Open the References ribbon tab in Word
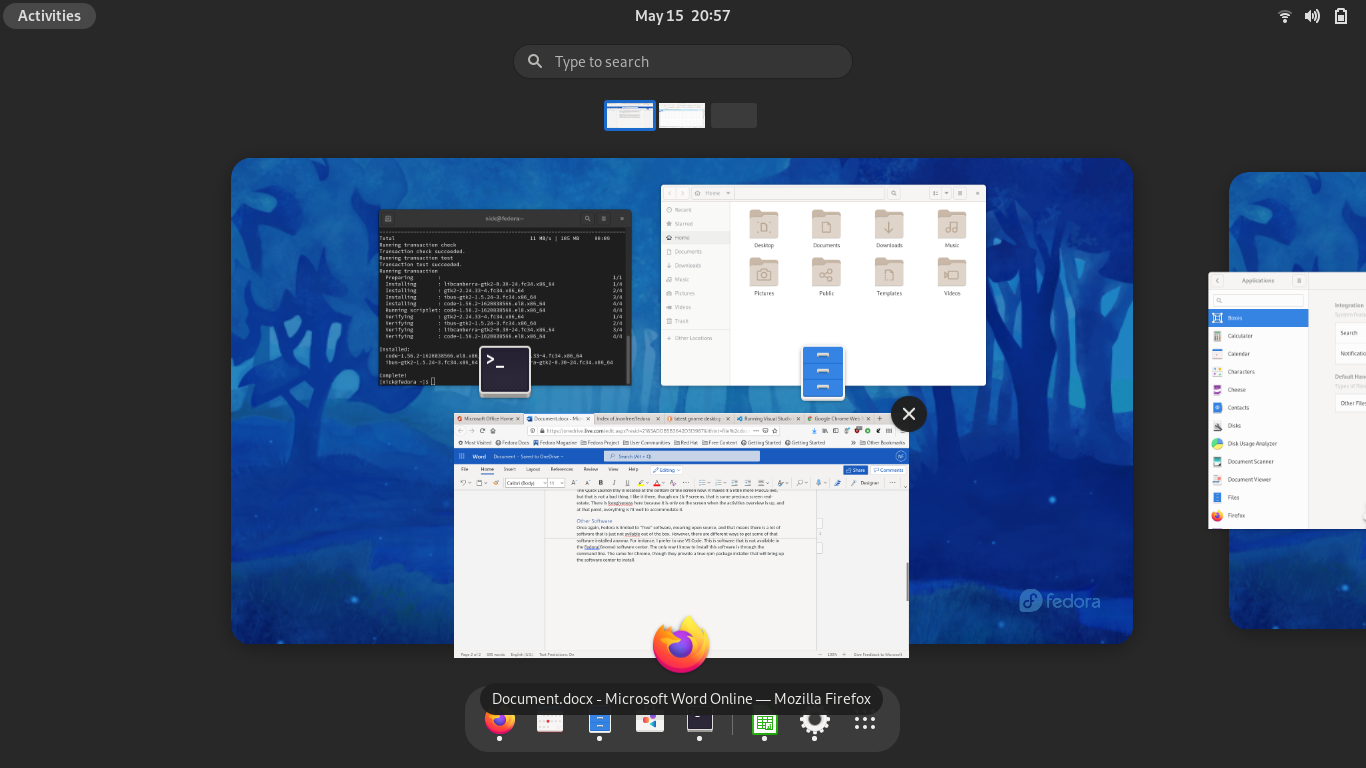 coord(562,468)
